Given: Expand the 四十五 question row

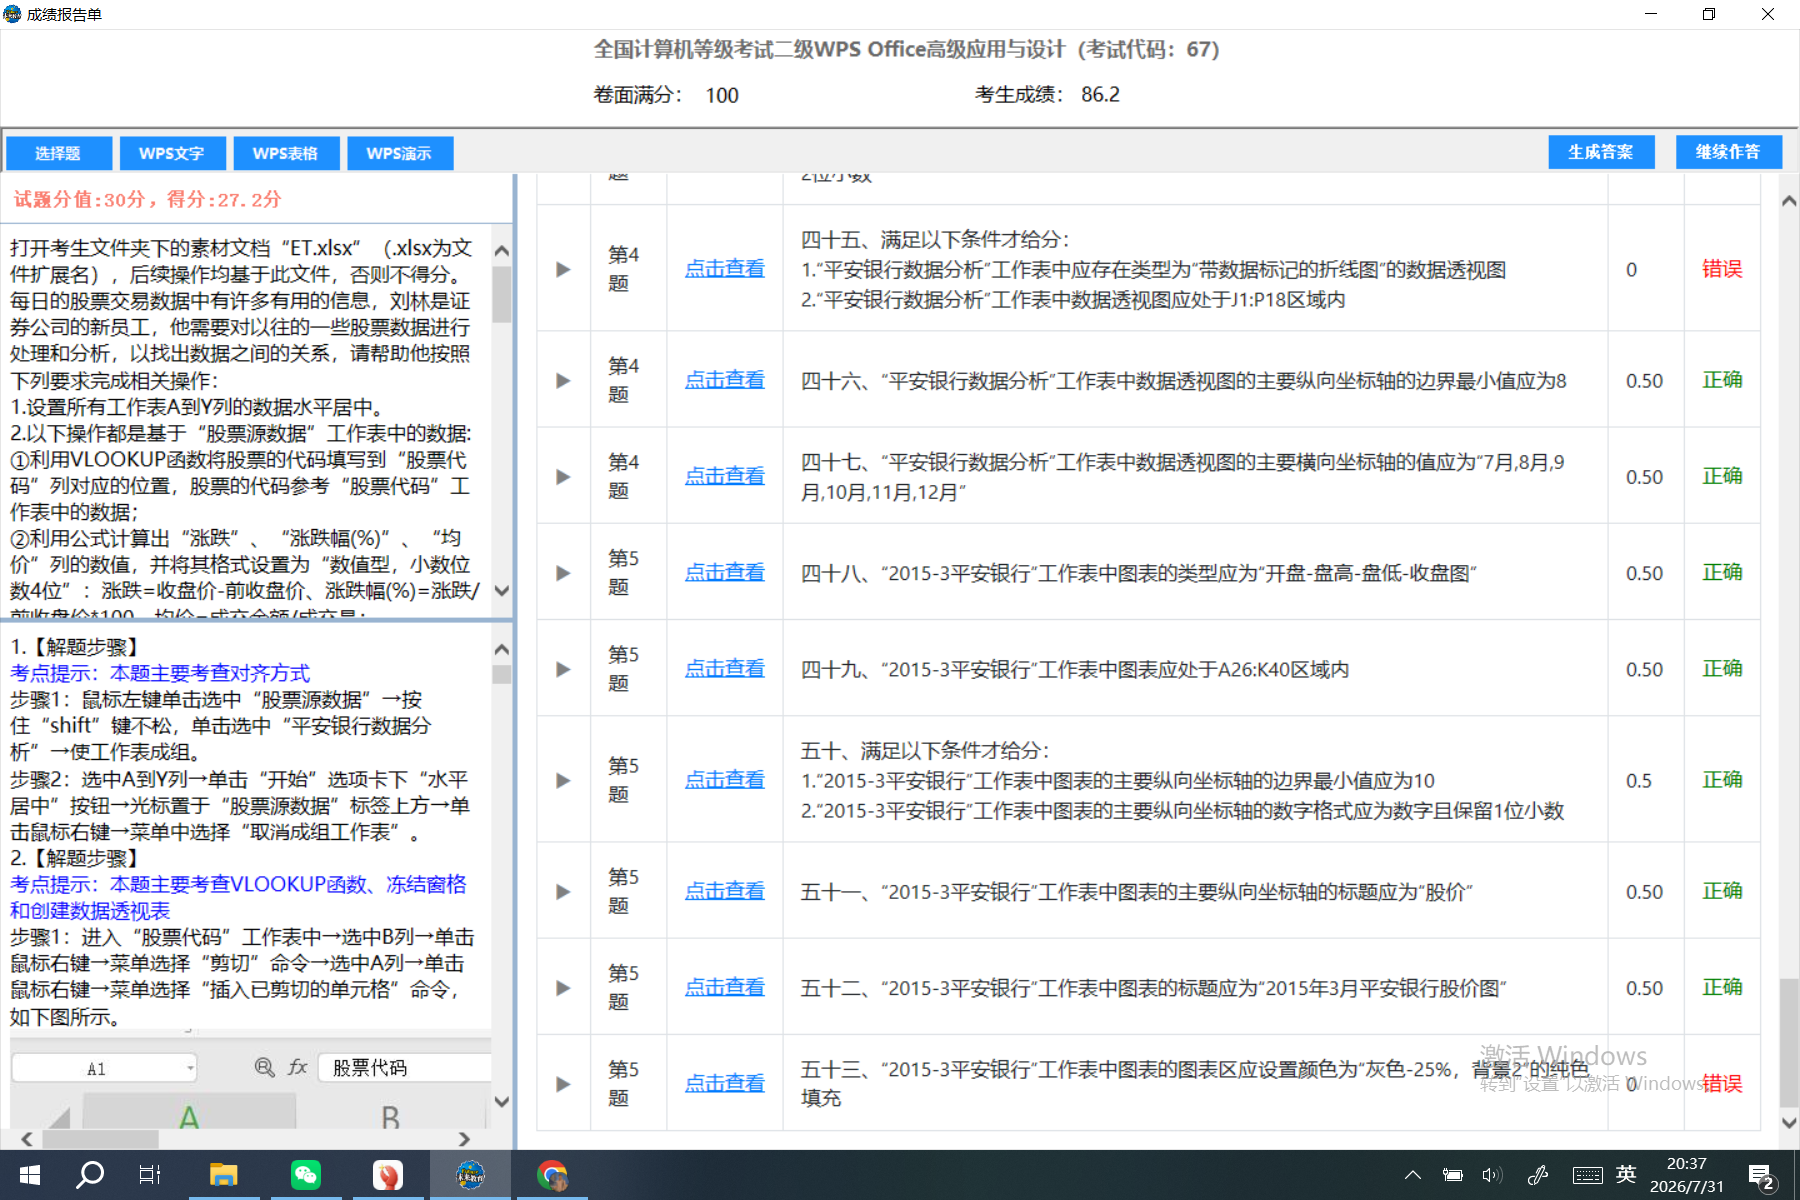Looking at the screenshot, I should [x=563, y=270].
